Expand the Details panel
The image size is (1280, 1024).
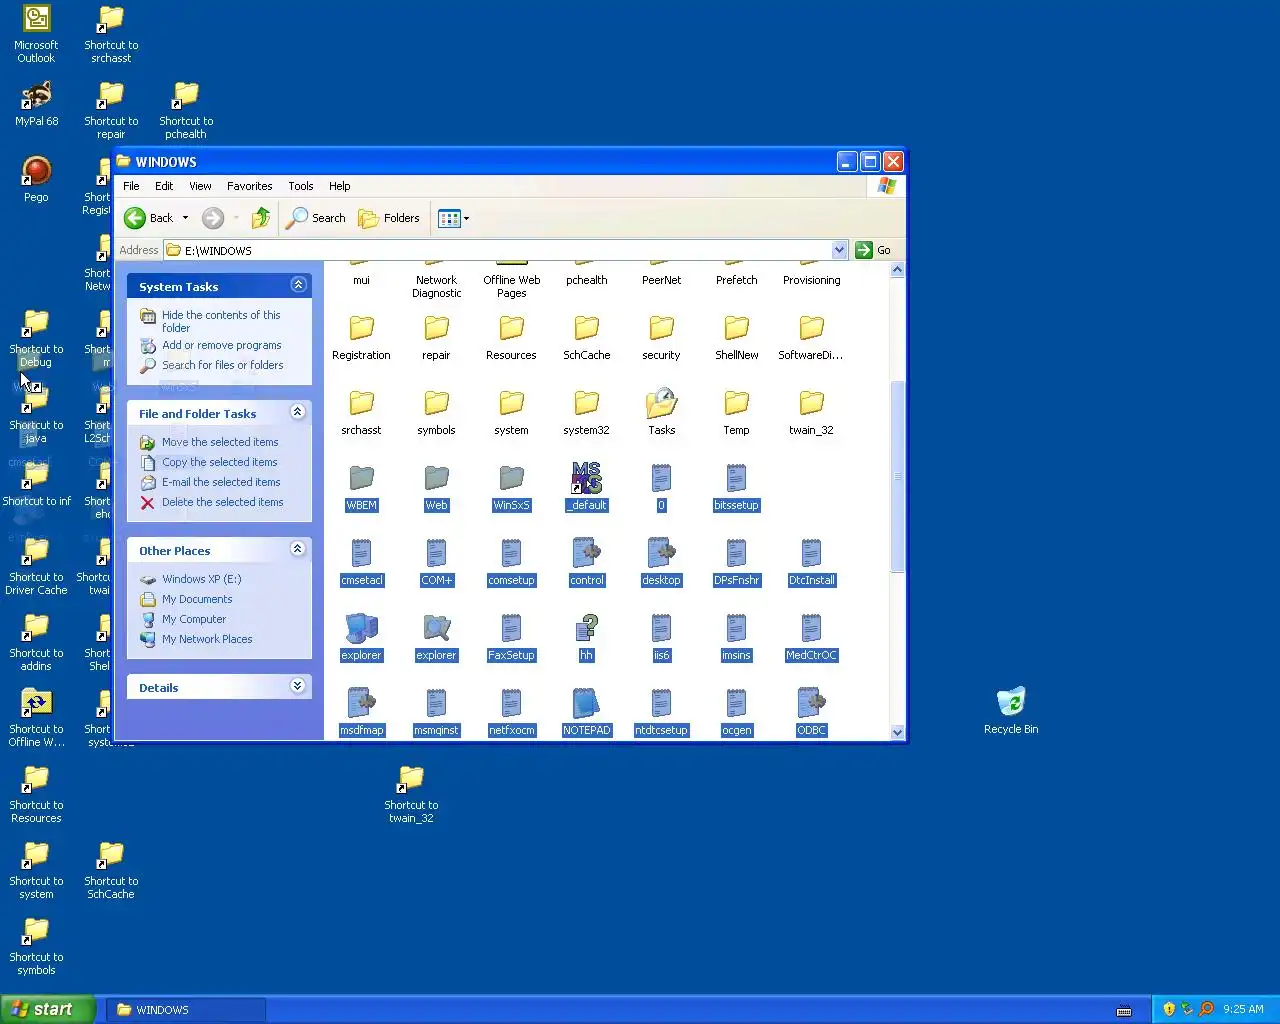[298, 686]
